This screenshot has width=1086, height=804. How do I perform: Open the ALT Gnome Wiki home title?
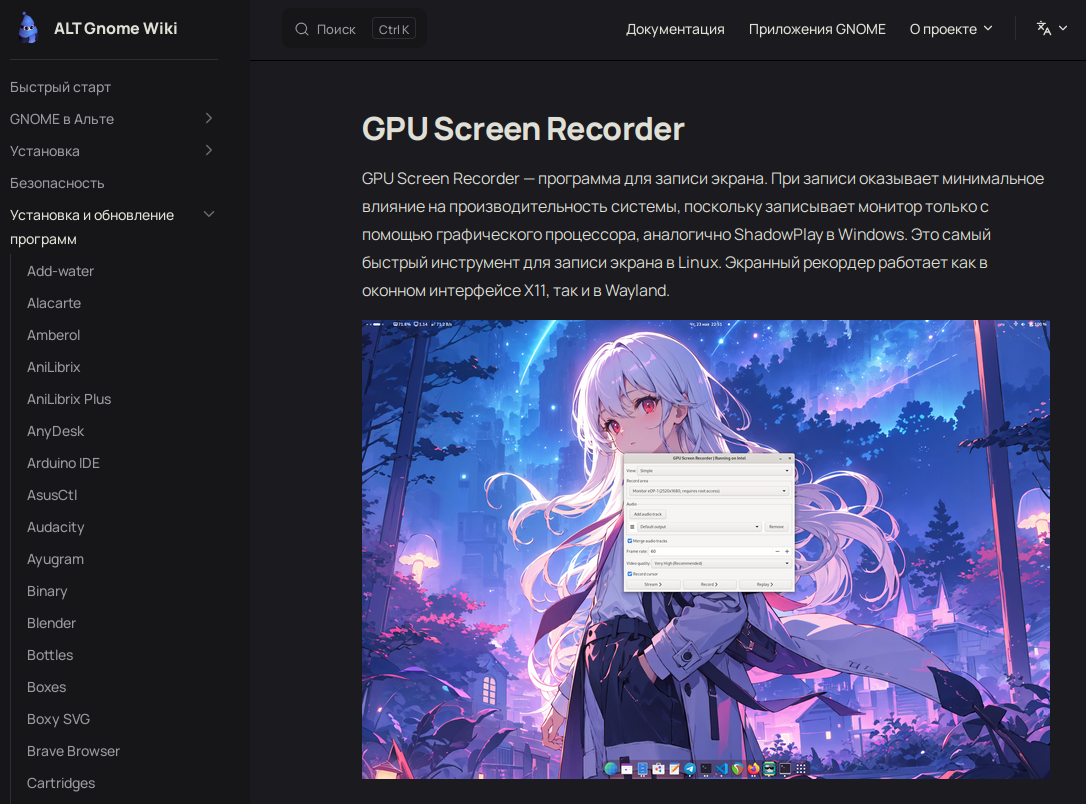116,28
